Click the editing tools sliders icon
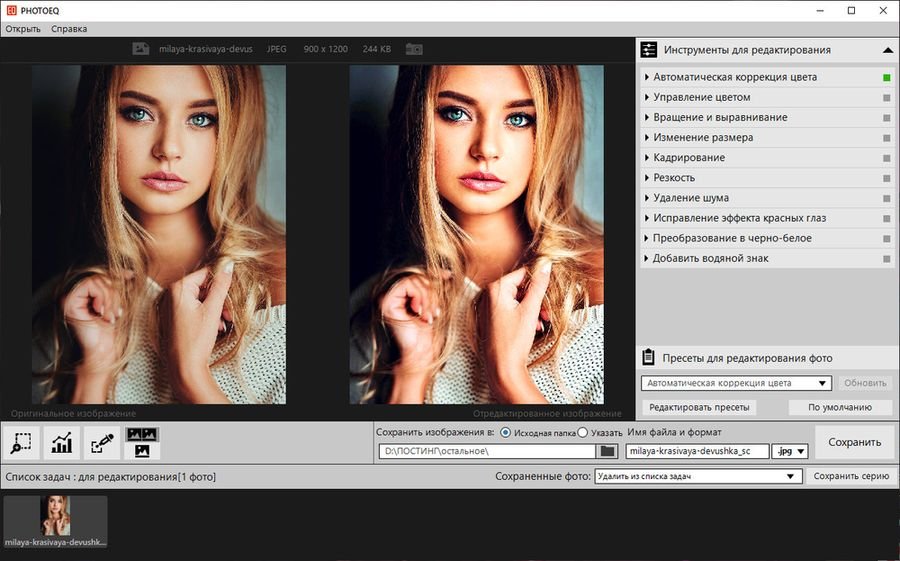 pyautogui.click(x=649, y=50)
